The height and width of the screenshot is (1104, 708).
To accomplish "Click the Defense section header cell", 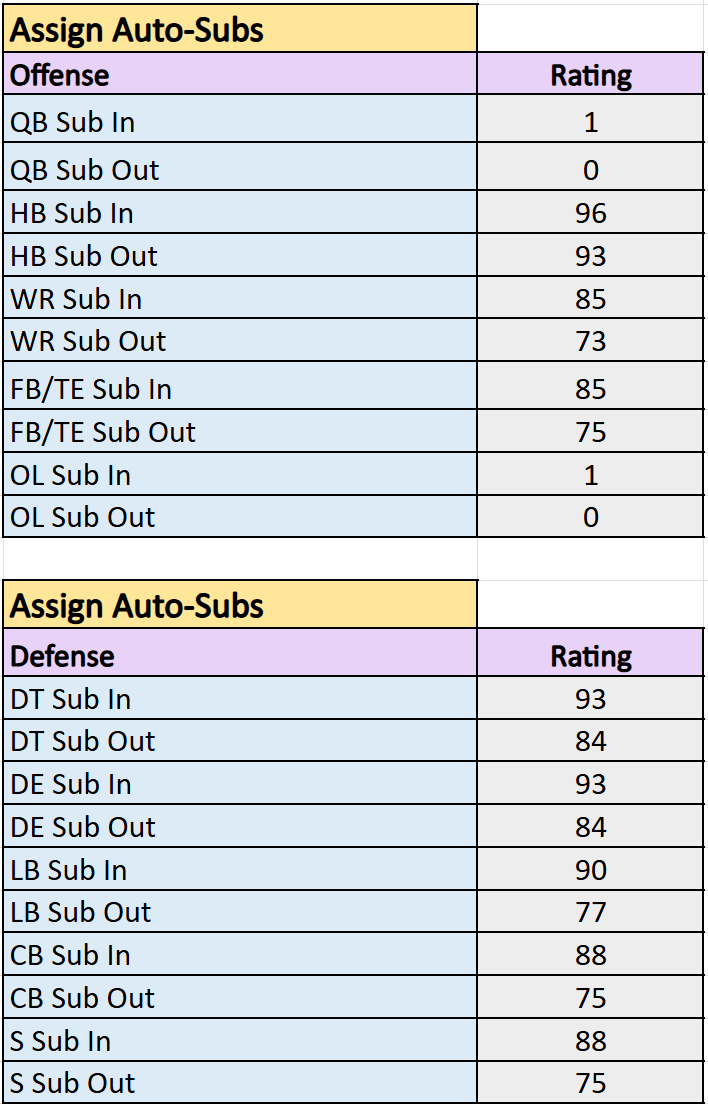I will click(240, 656).
